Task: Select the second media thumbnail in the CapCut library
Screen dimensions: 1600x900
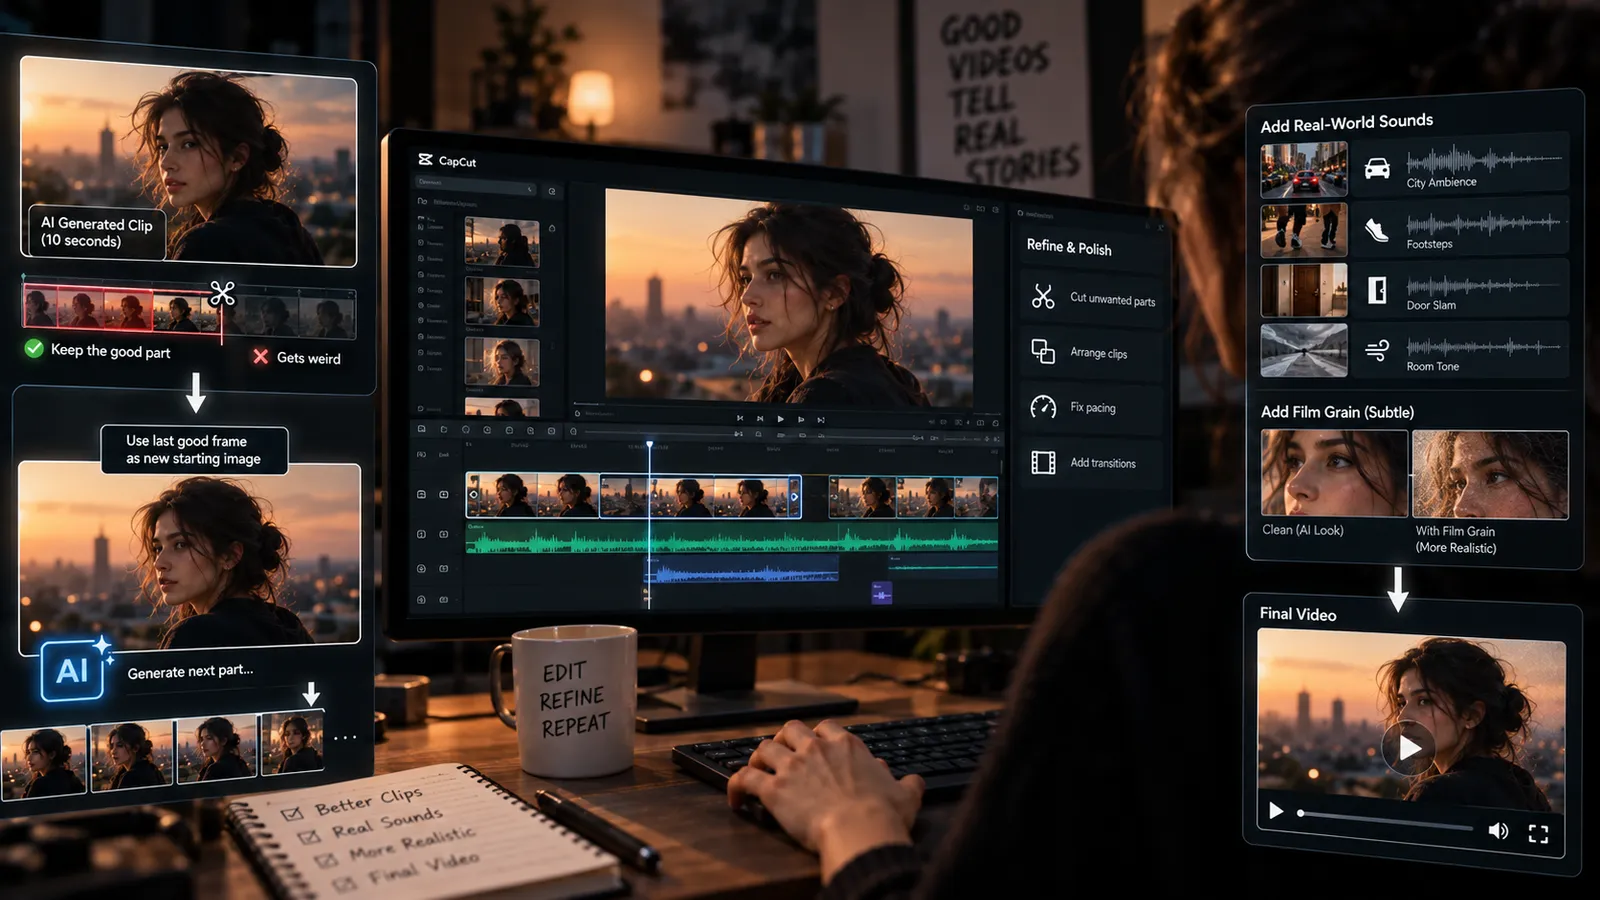Action: click(502, 302)
